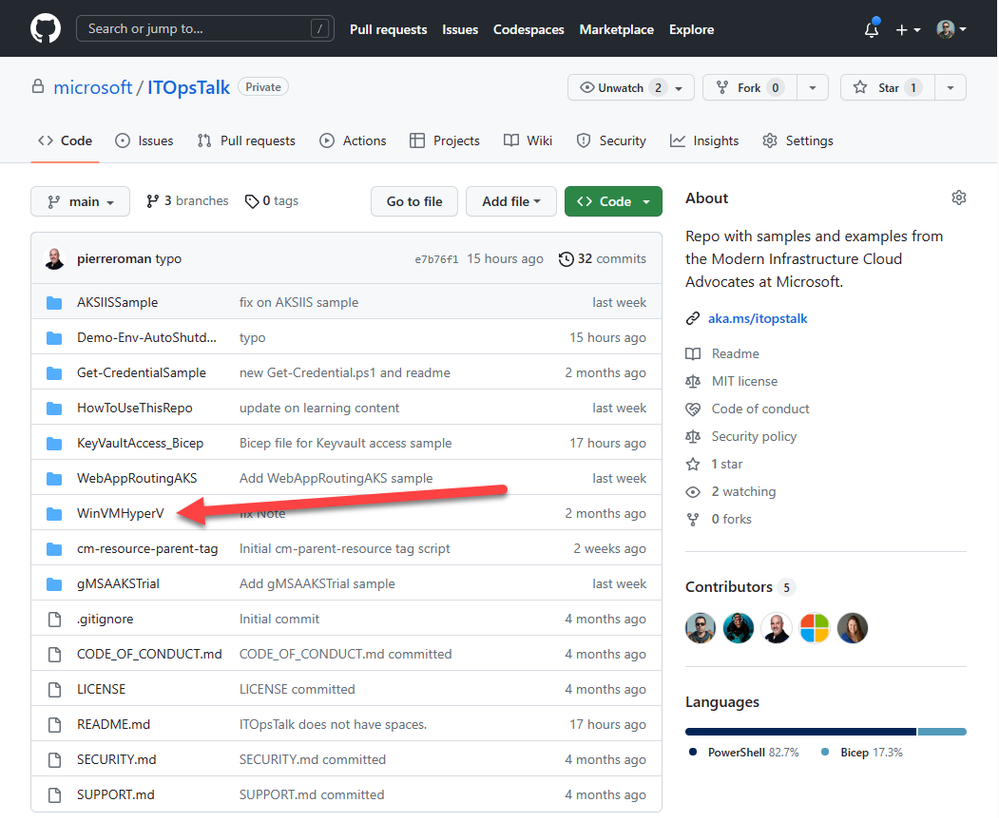Open Pull requests in the top navigation
The height and width of the screenshot is (818, 999).
(x=389, y=29)
